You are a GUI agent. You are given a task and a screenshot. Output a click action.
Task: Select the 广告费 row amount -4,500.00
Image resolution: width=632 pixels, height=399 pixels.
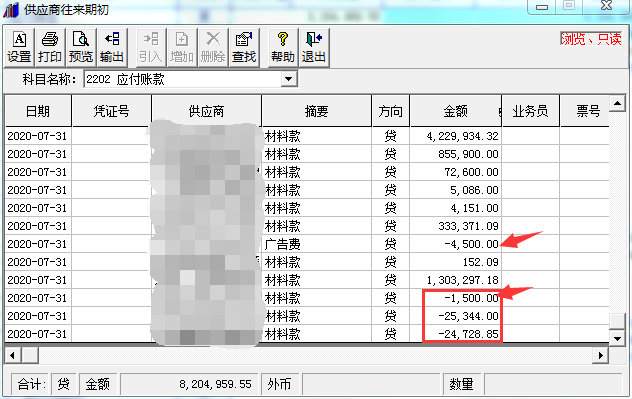[455, 244]
